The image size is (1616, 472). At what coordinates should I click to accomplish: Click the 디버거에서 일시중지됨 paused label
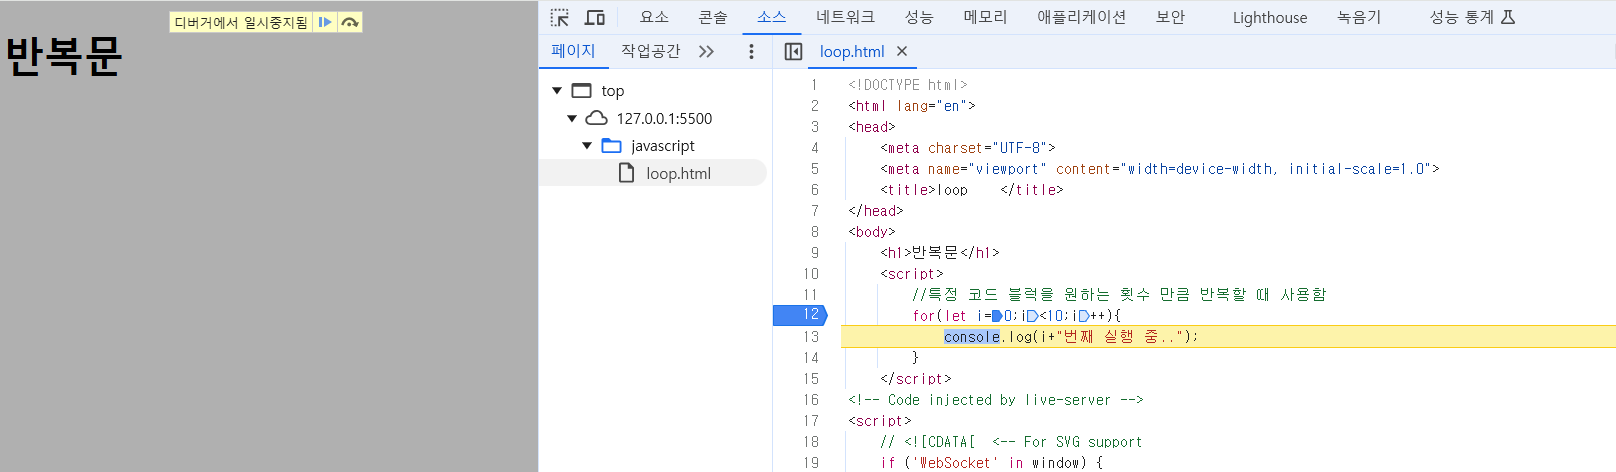click(241, 22)
